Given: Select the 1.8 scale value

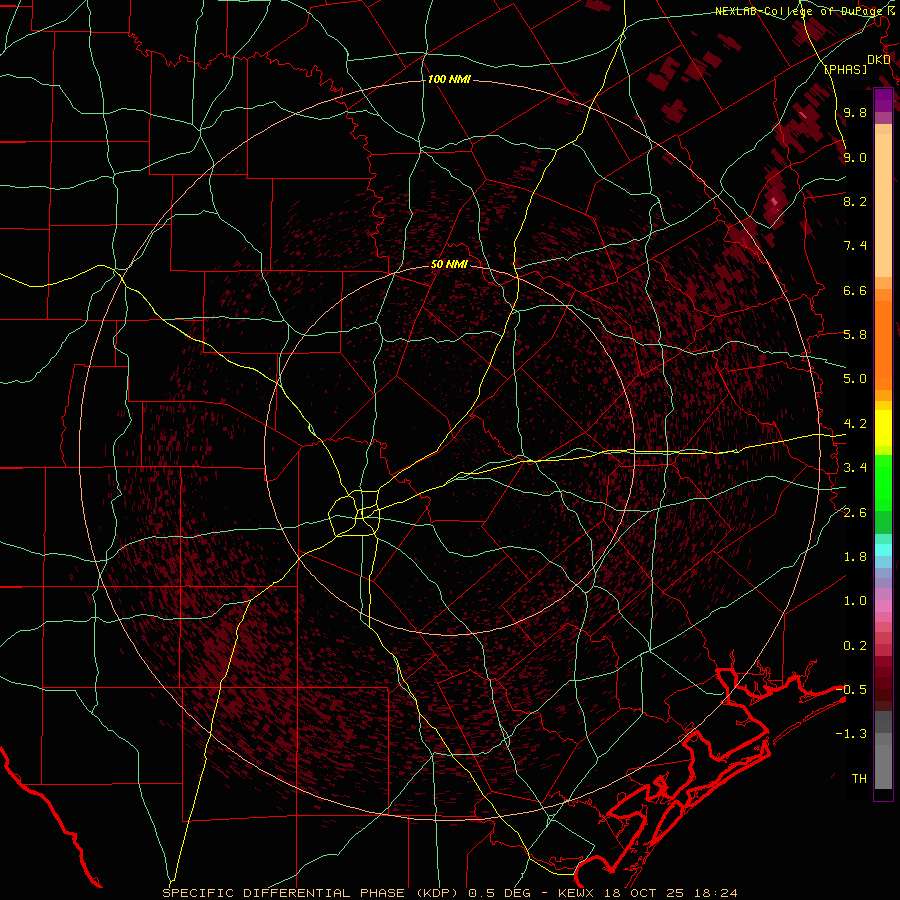Looking at the screenshot, I should 855,557.
